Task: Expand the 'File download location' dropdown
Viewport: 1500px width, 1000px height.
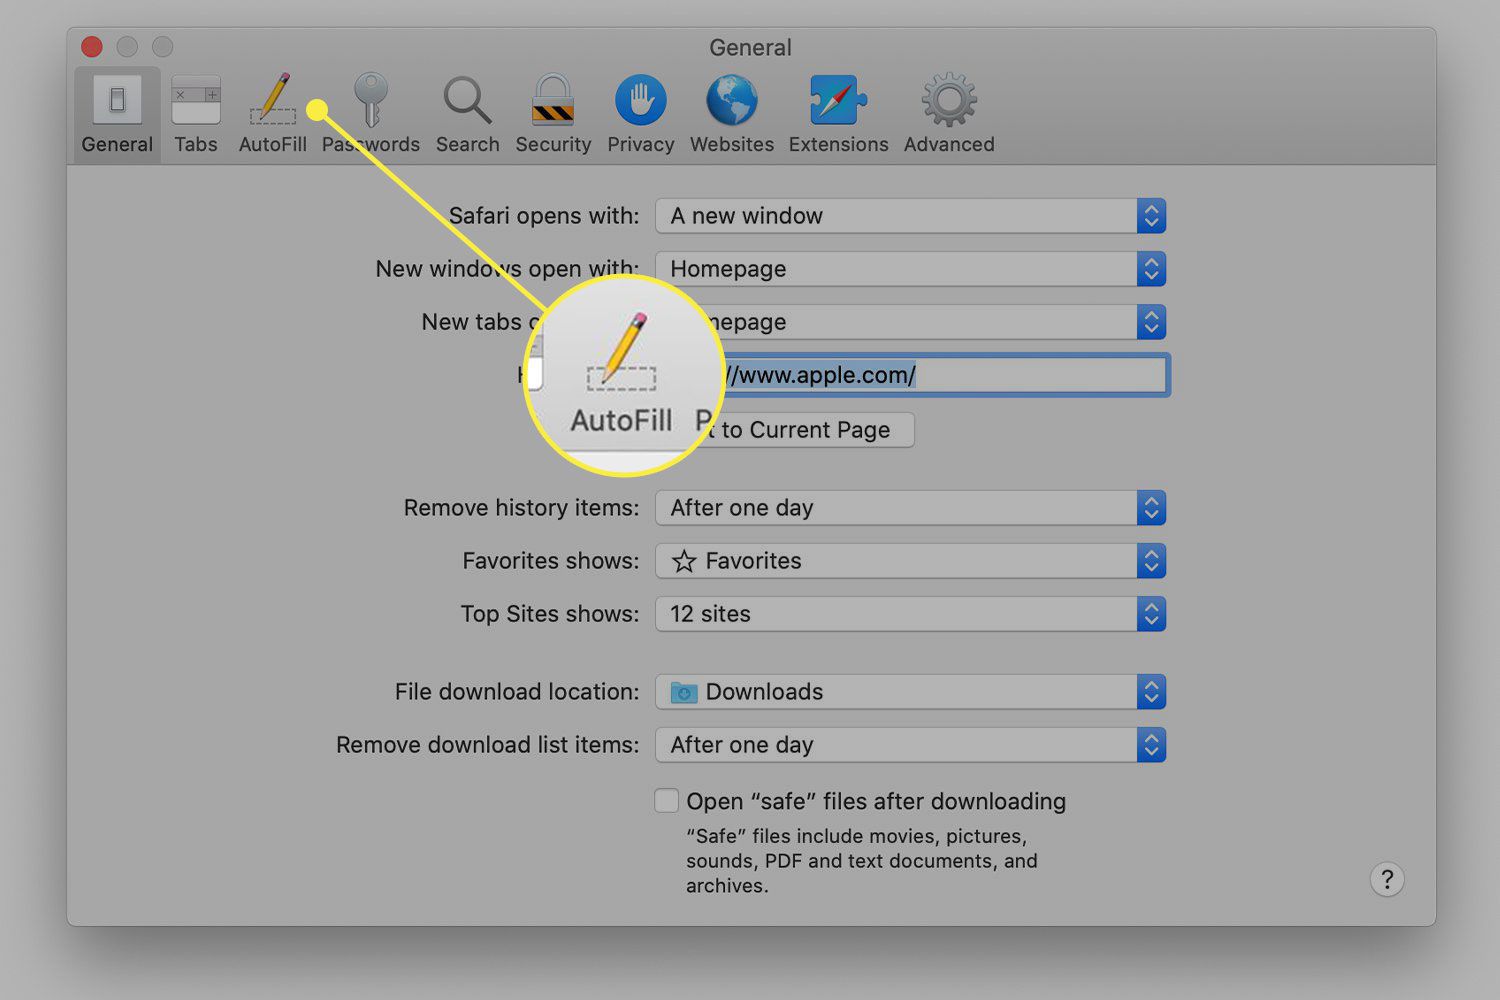Action: pyautogui.click(x=910, y=692)
